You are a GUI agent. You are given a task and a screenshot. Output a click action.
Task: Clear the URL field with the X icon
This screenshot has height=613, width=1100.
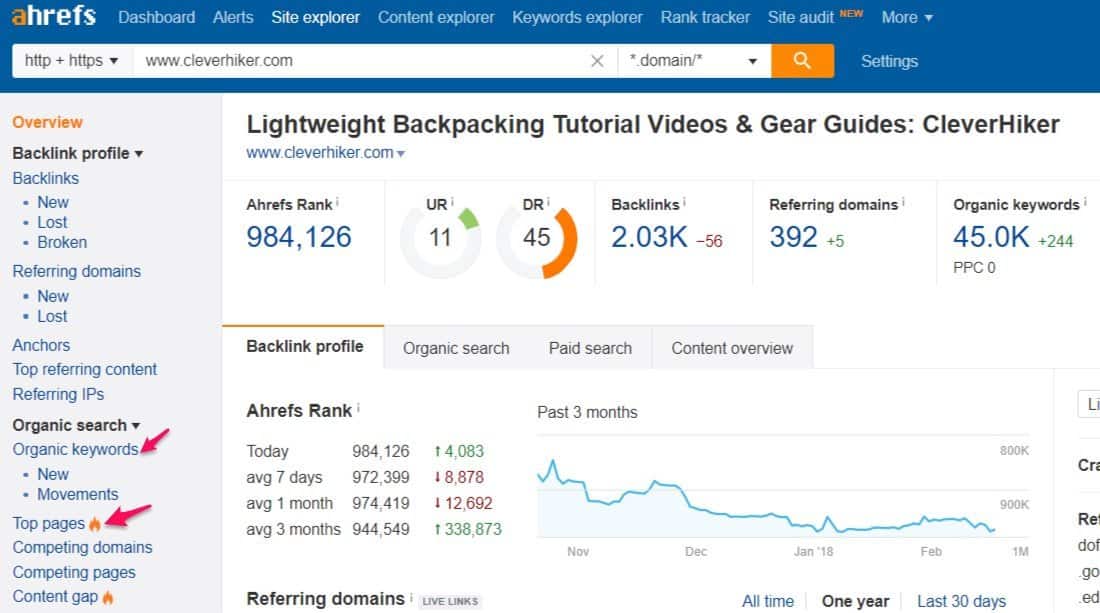coord(597,61)
